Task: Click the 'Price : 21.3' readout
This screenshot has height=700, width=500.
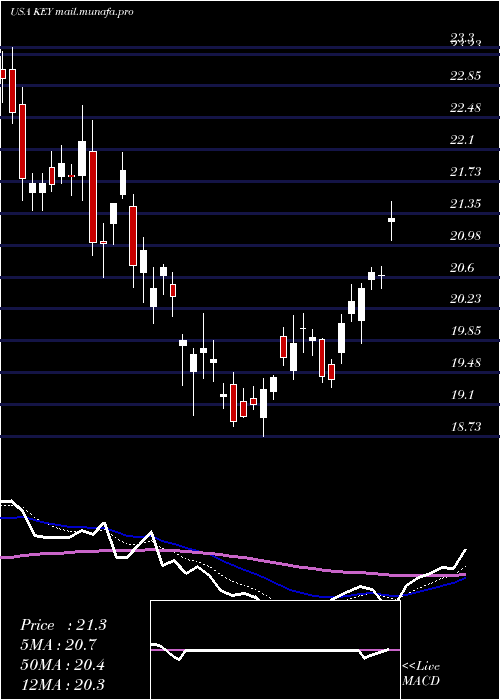Action: (63, 625)
